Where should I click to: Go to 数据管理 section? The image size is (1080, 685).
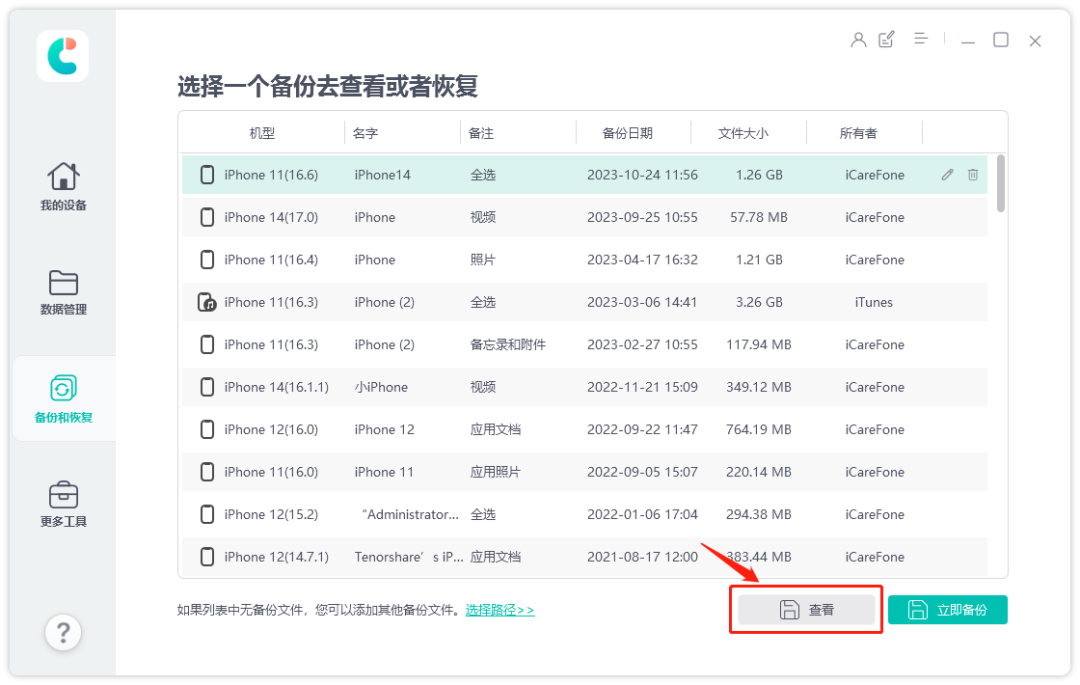(63, 292)
